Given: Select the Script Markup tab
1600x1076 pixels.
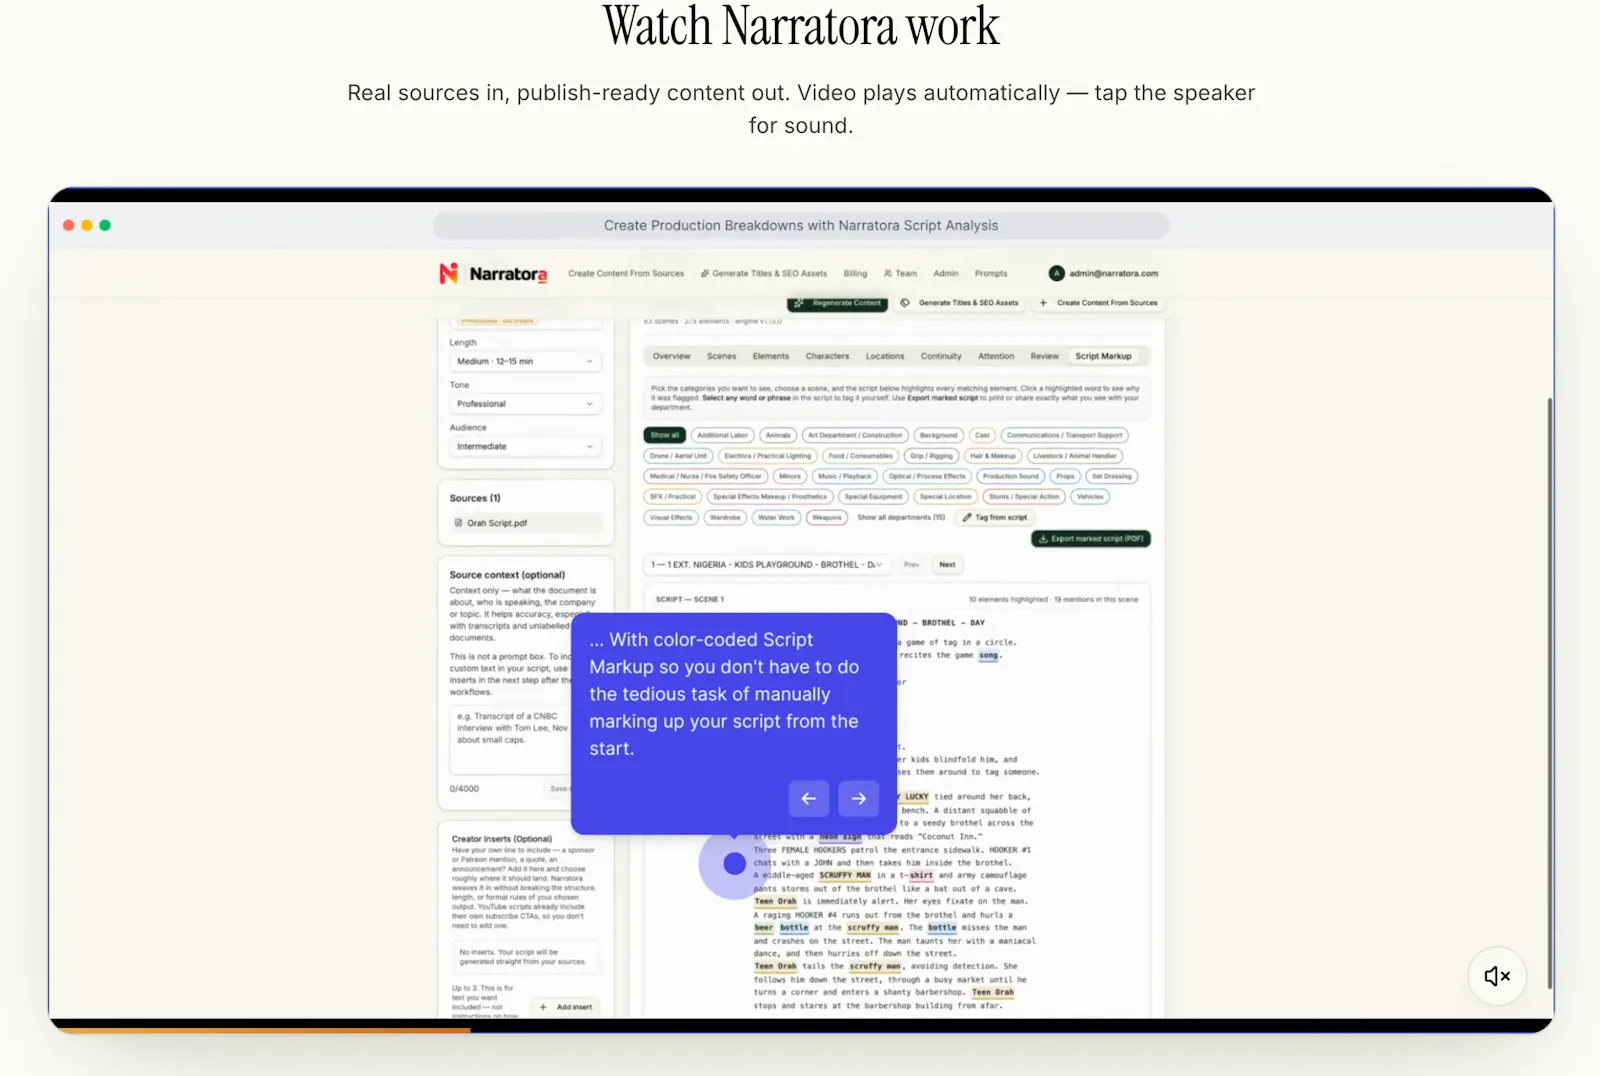Looking at the screenshot, I should (1103, 356).
